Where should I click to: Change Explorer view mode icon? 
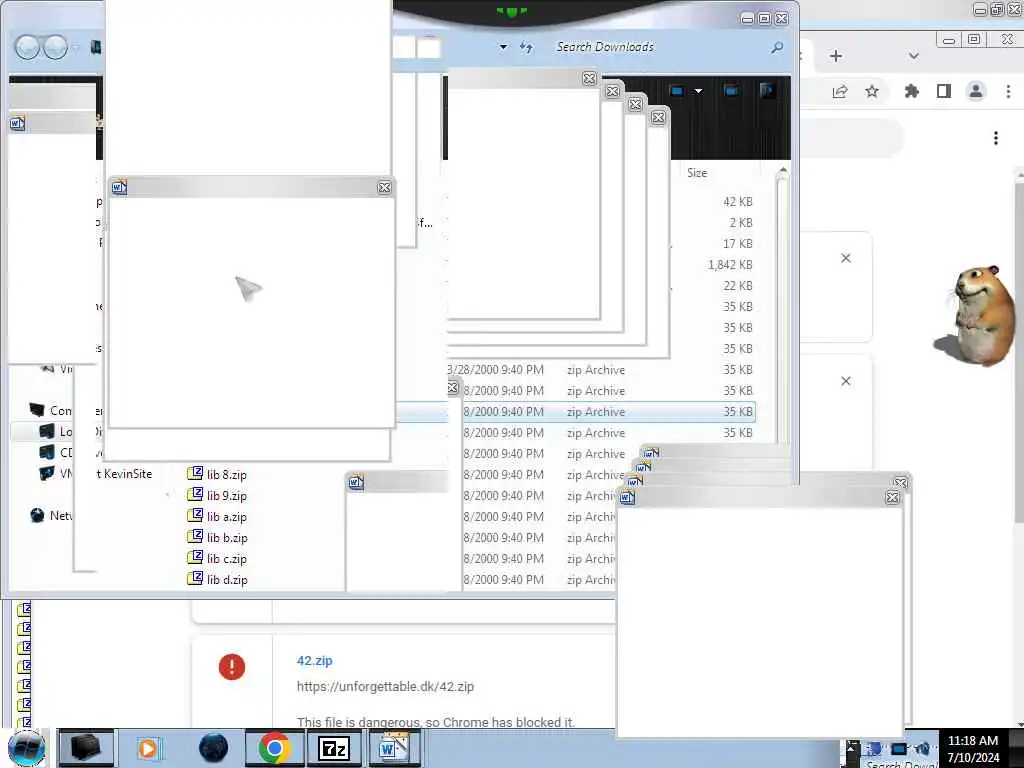click(x=677, y=91)
